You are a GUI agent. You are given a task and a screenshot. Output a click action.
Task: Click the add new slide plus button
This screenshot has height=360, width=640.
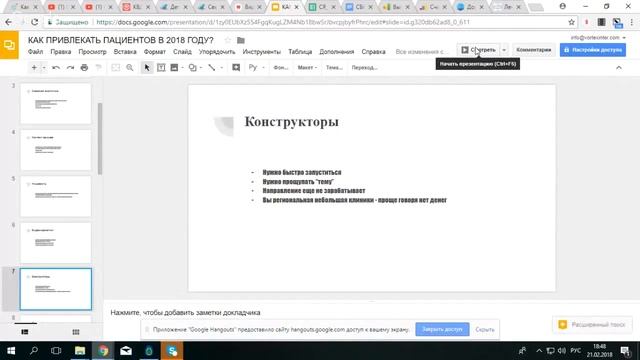34,68
